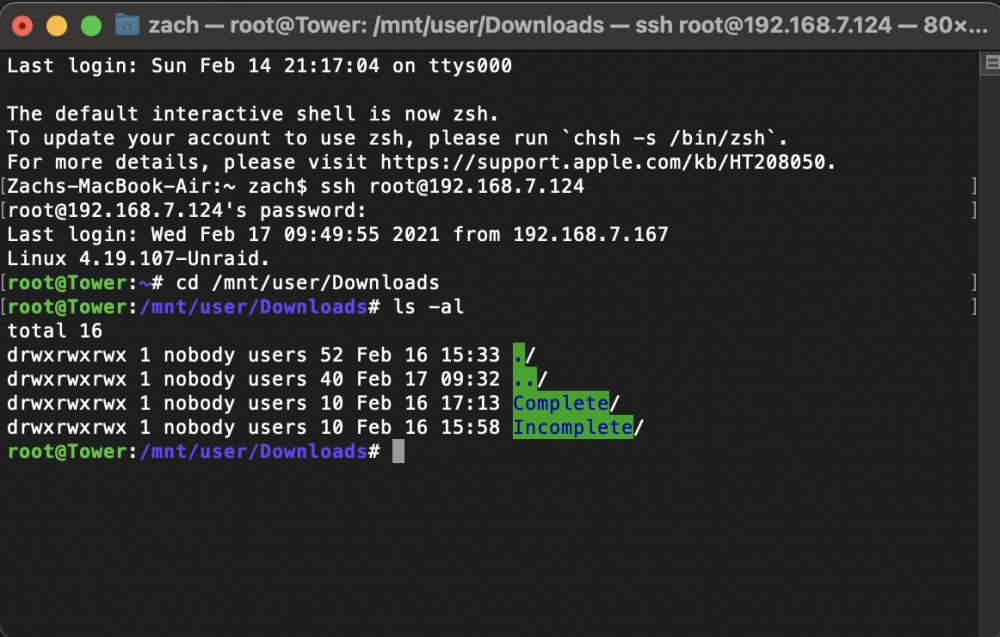This screenshot has height=637, width=1000.
Task: Click the Complete directory name in listing
Action: click(x=561, y=403)
